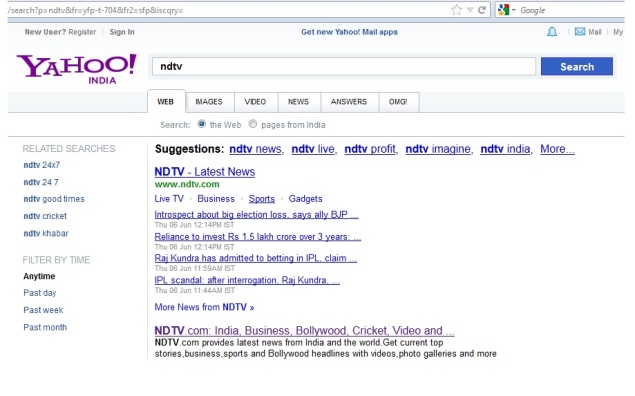Click the blue Search button
Screen dimensions: 635x396
[x=577, y=66]
